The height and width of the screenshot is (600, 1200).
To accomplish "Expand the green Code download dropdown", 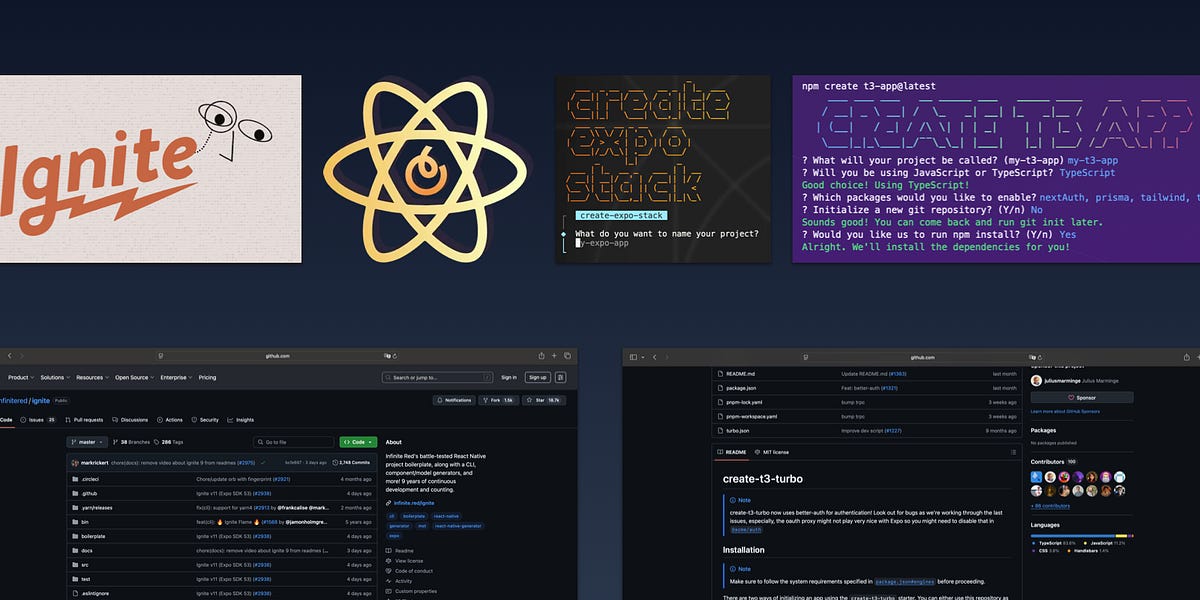I will [370, 442].
